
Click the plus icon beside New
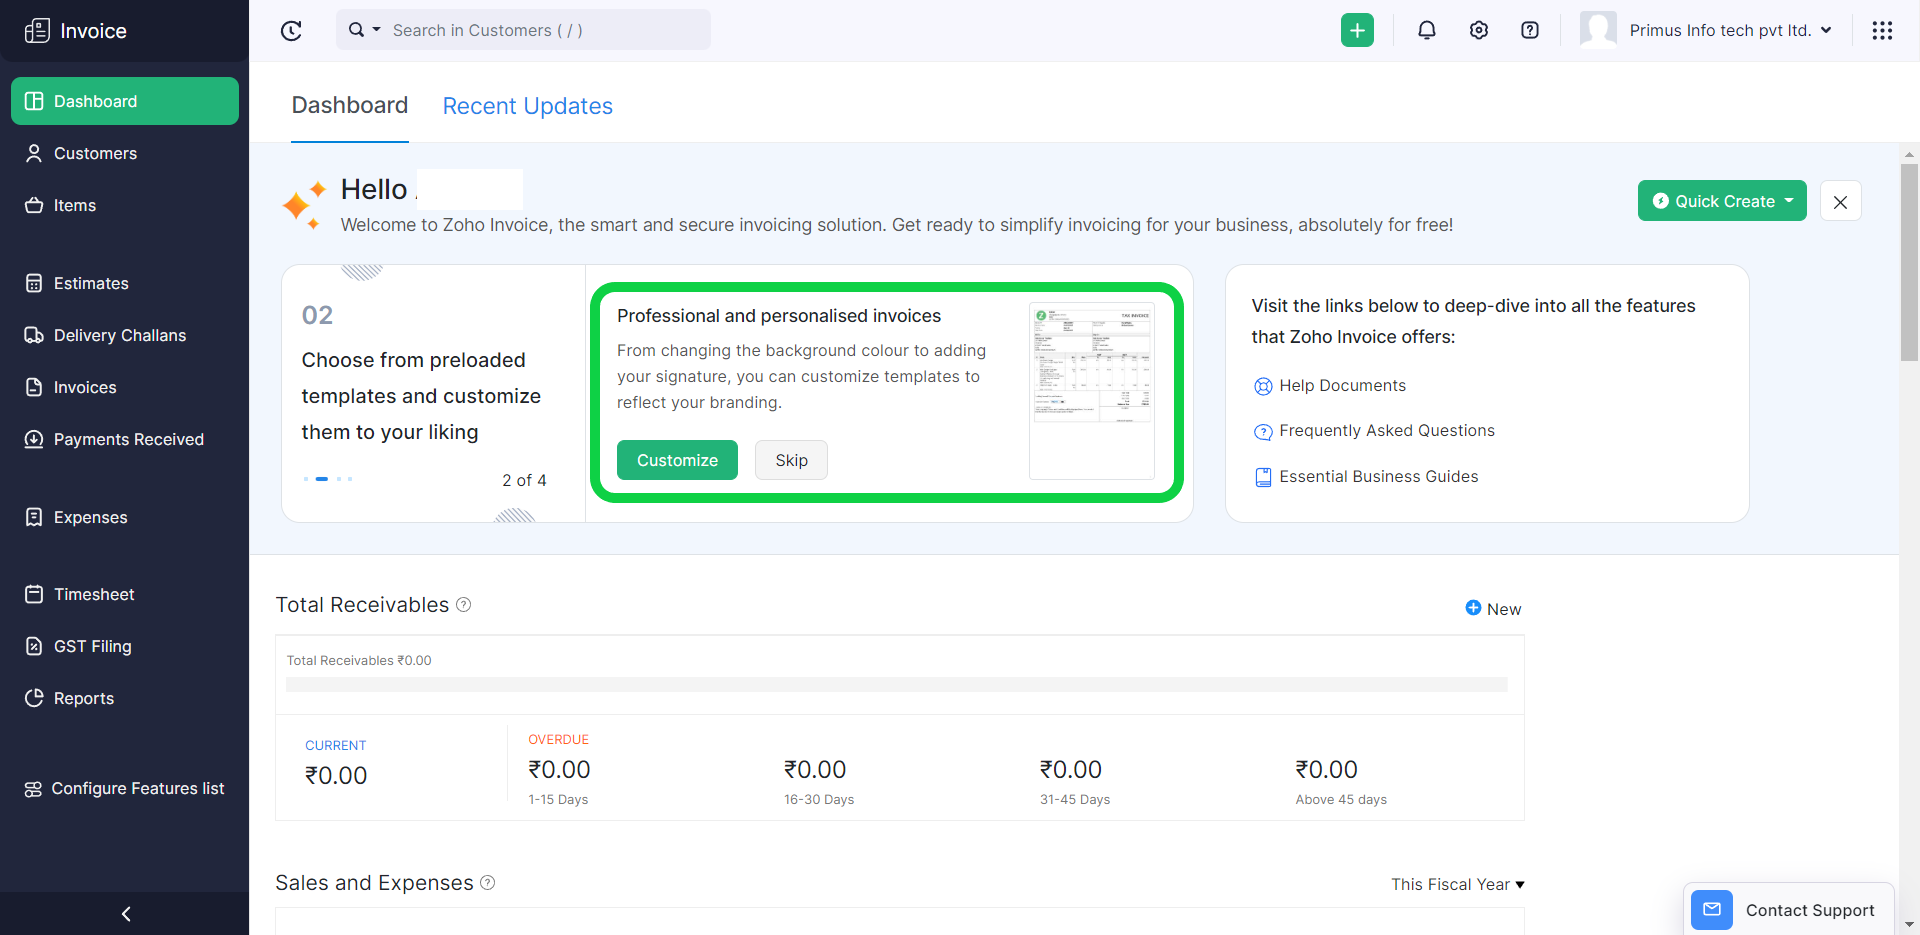tap(1473, 608)
